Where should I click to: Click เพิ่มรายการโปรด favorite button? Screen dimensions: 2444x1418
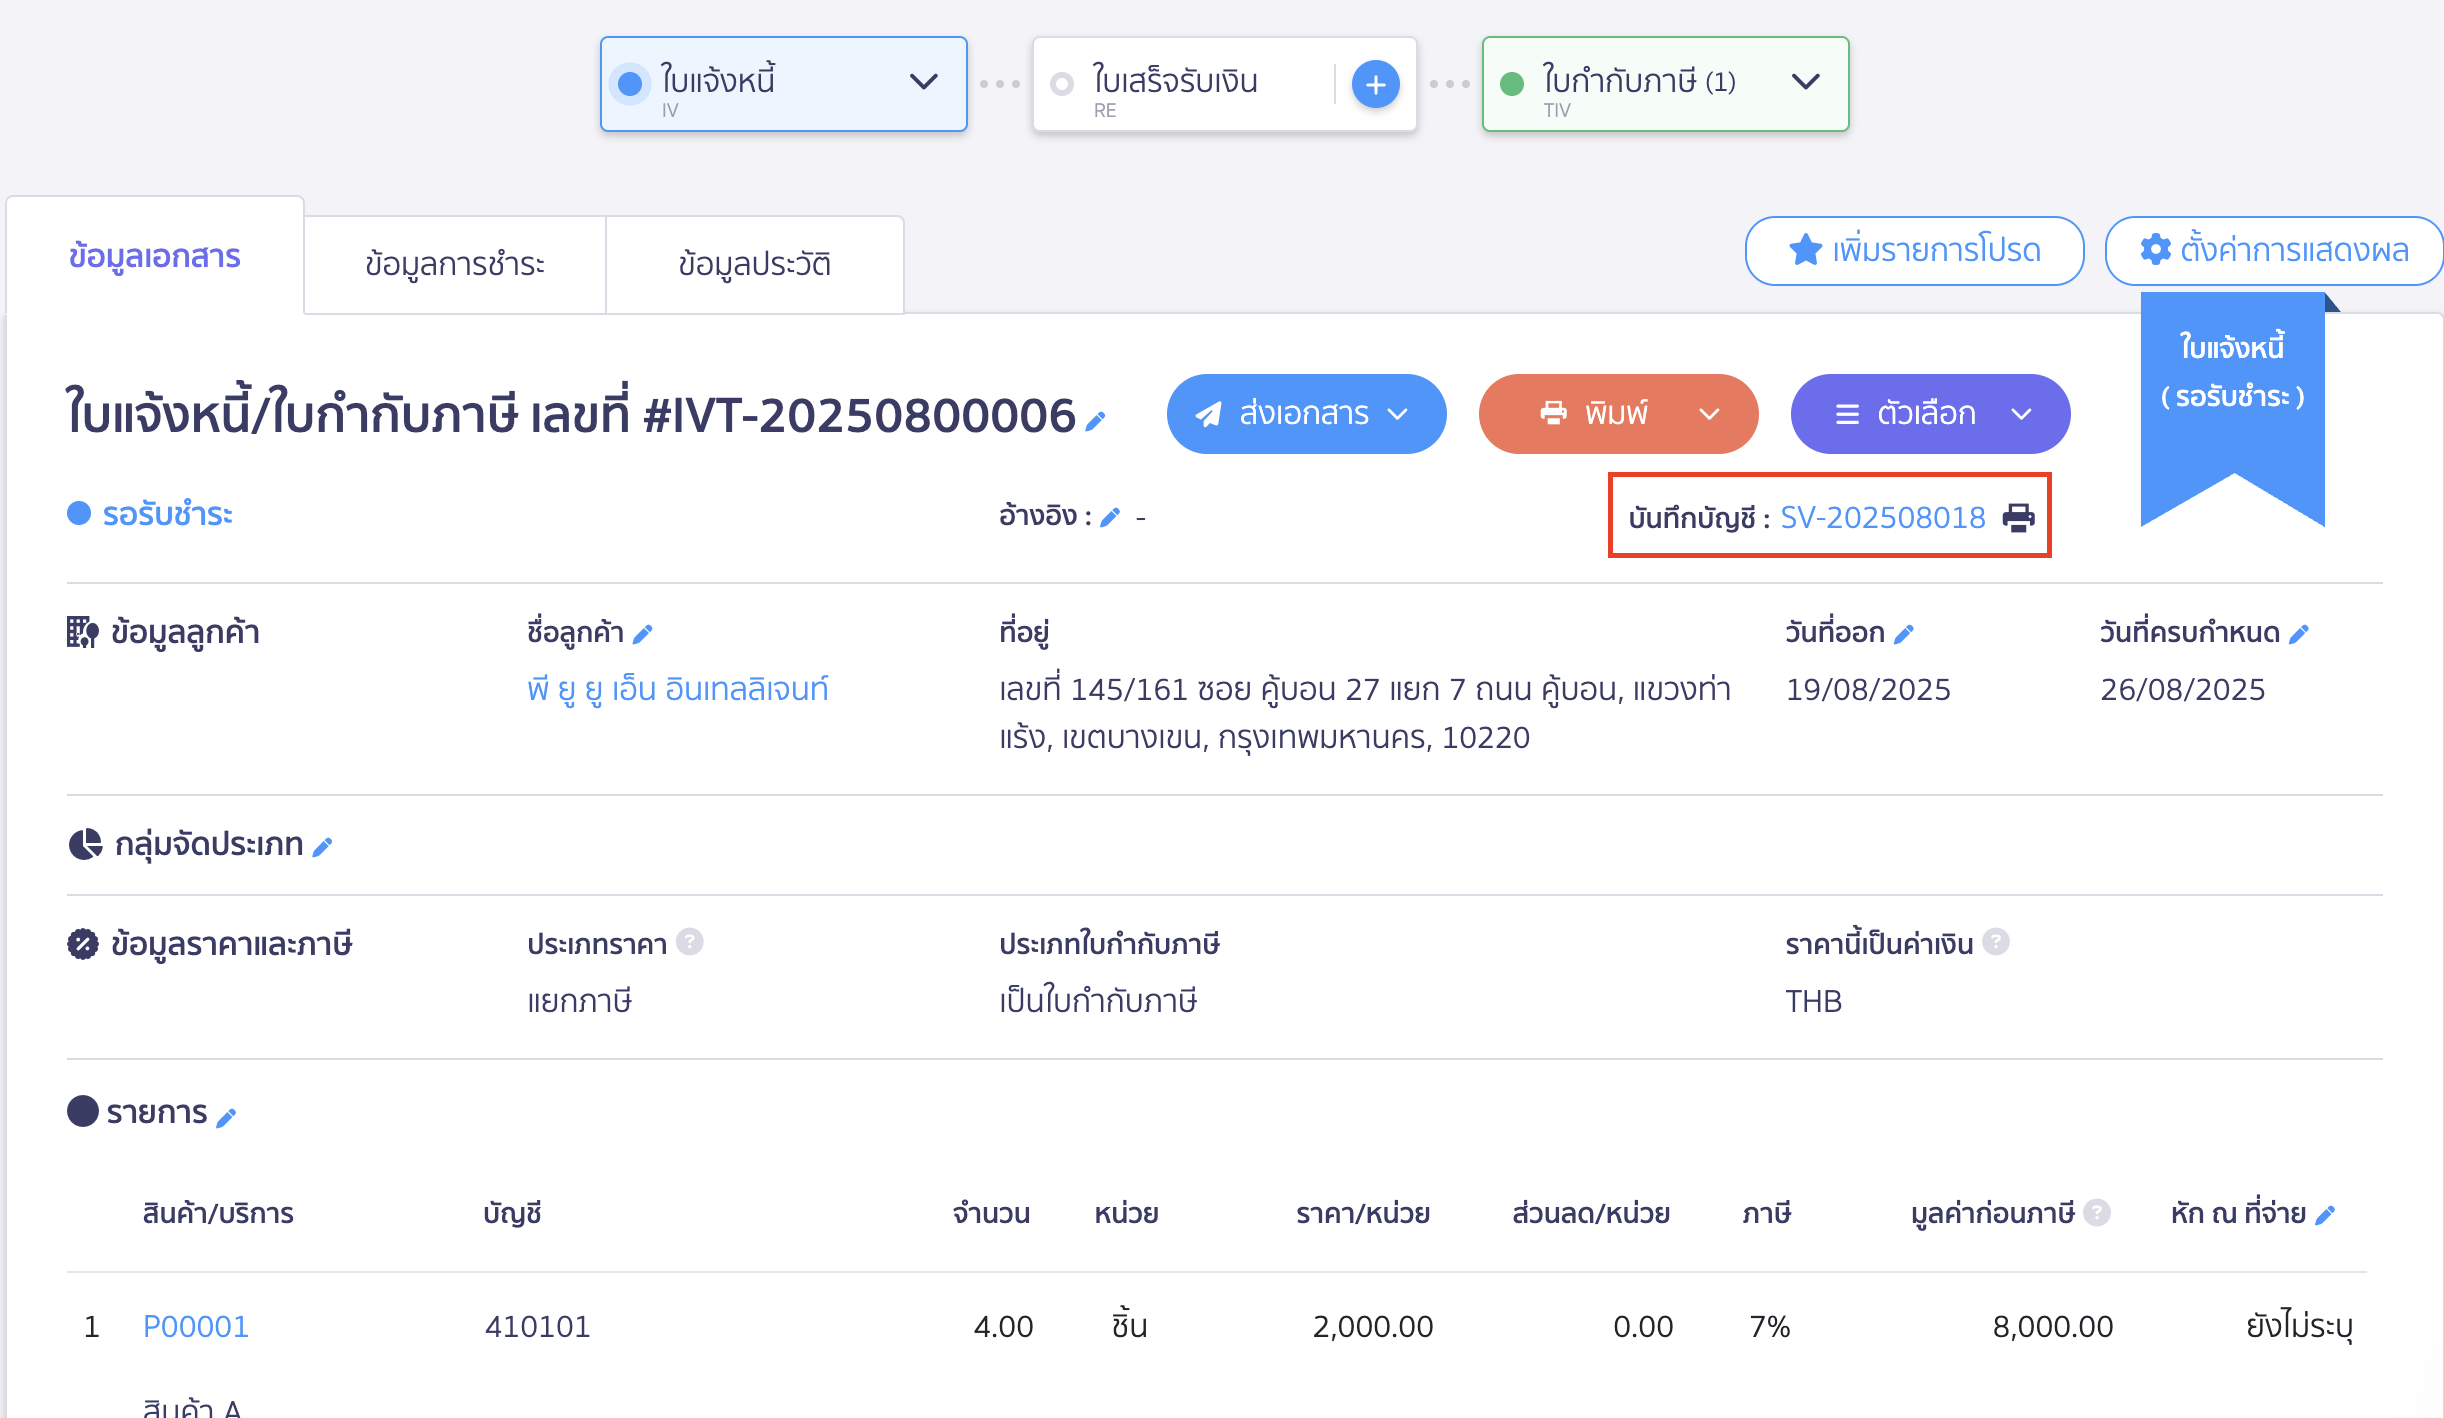(x=1914, y=250)
